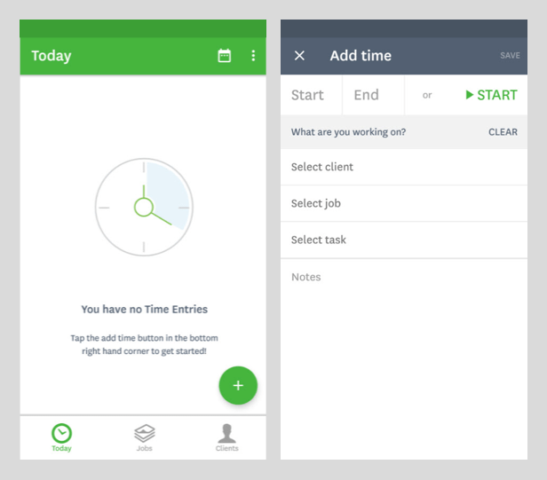The image size is (547, 480).
Task: Open the Select job dropdown
Action: (x=404, y=203)
